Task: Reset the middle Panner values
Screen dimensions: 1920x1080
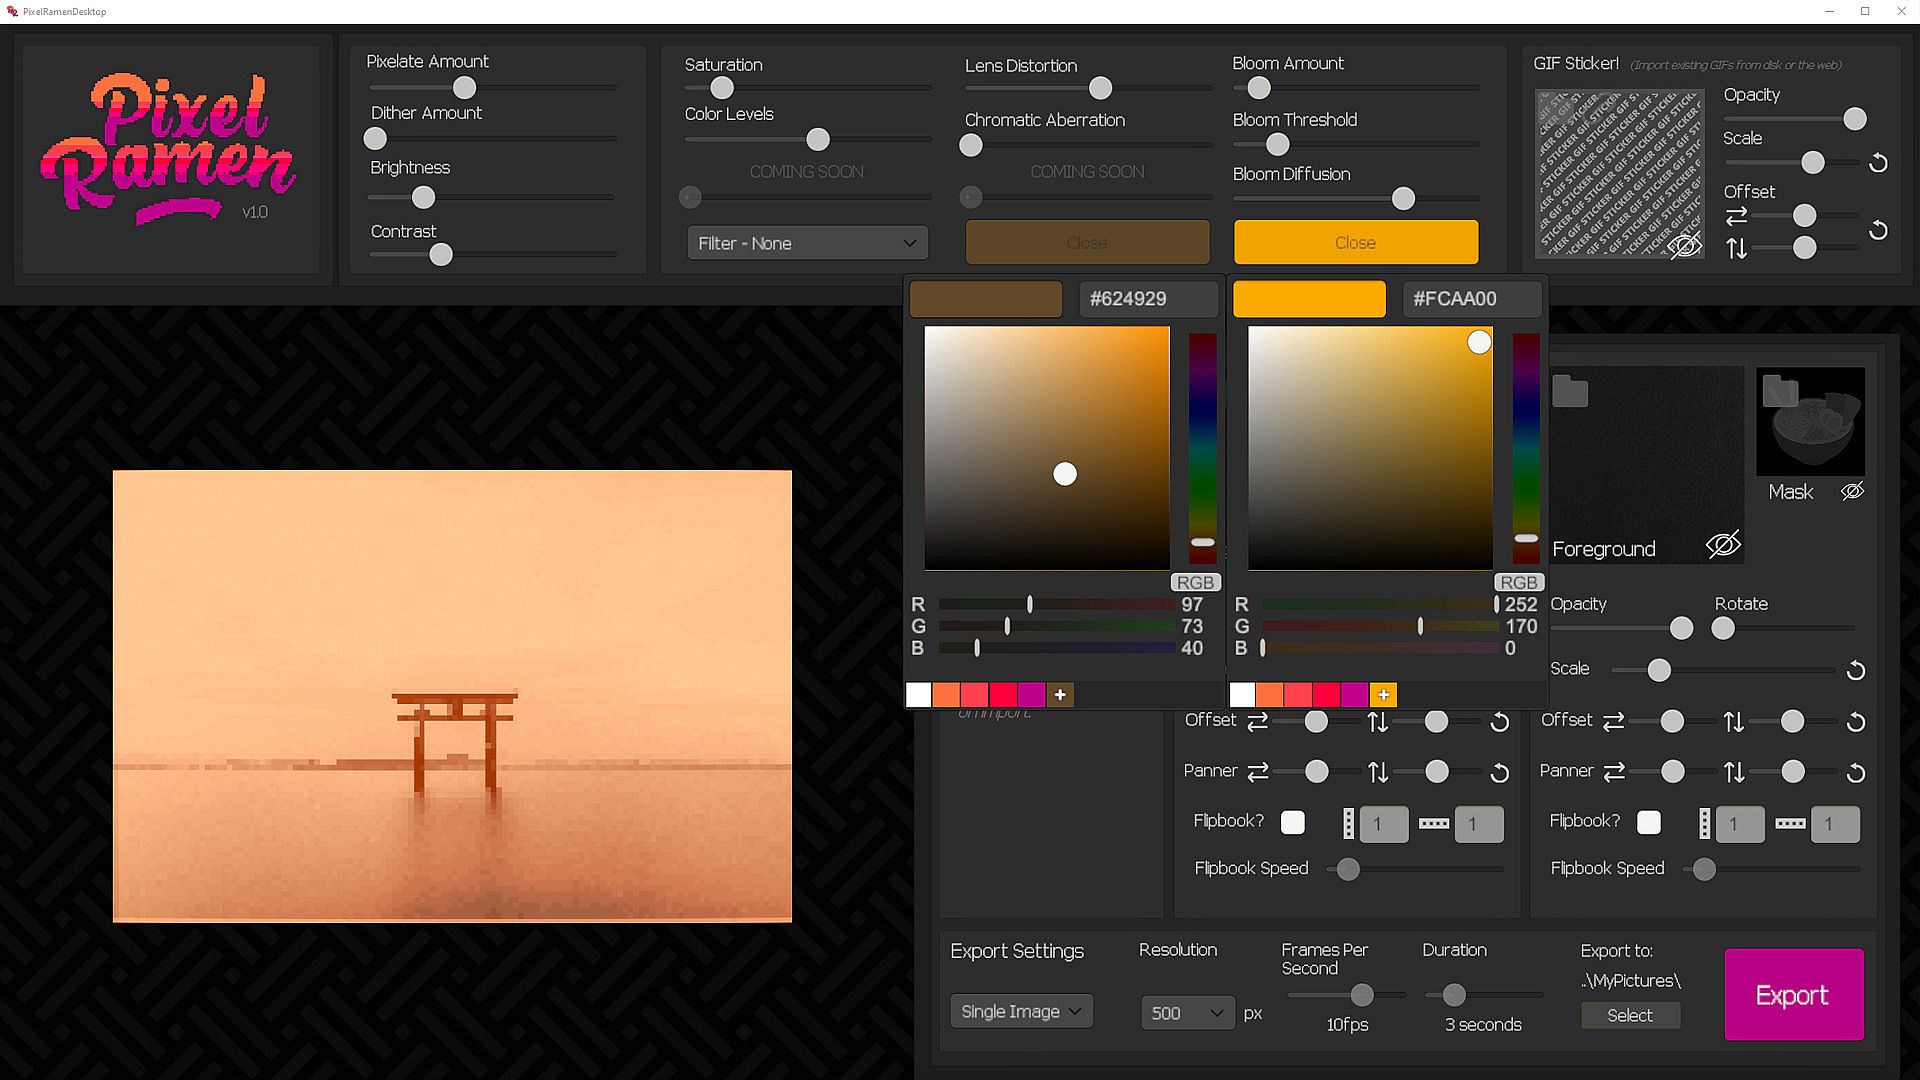Action: tap(1499, 772)
